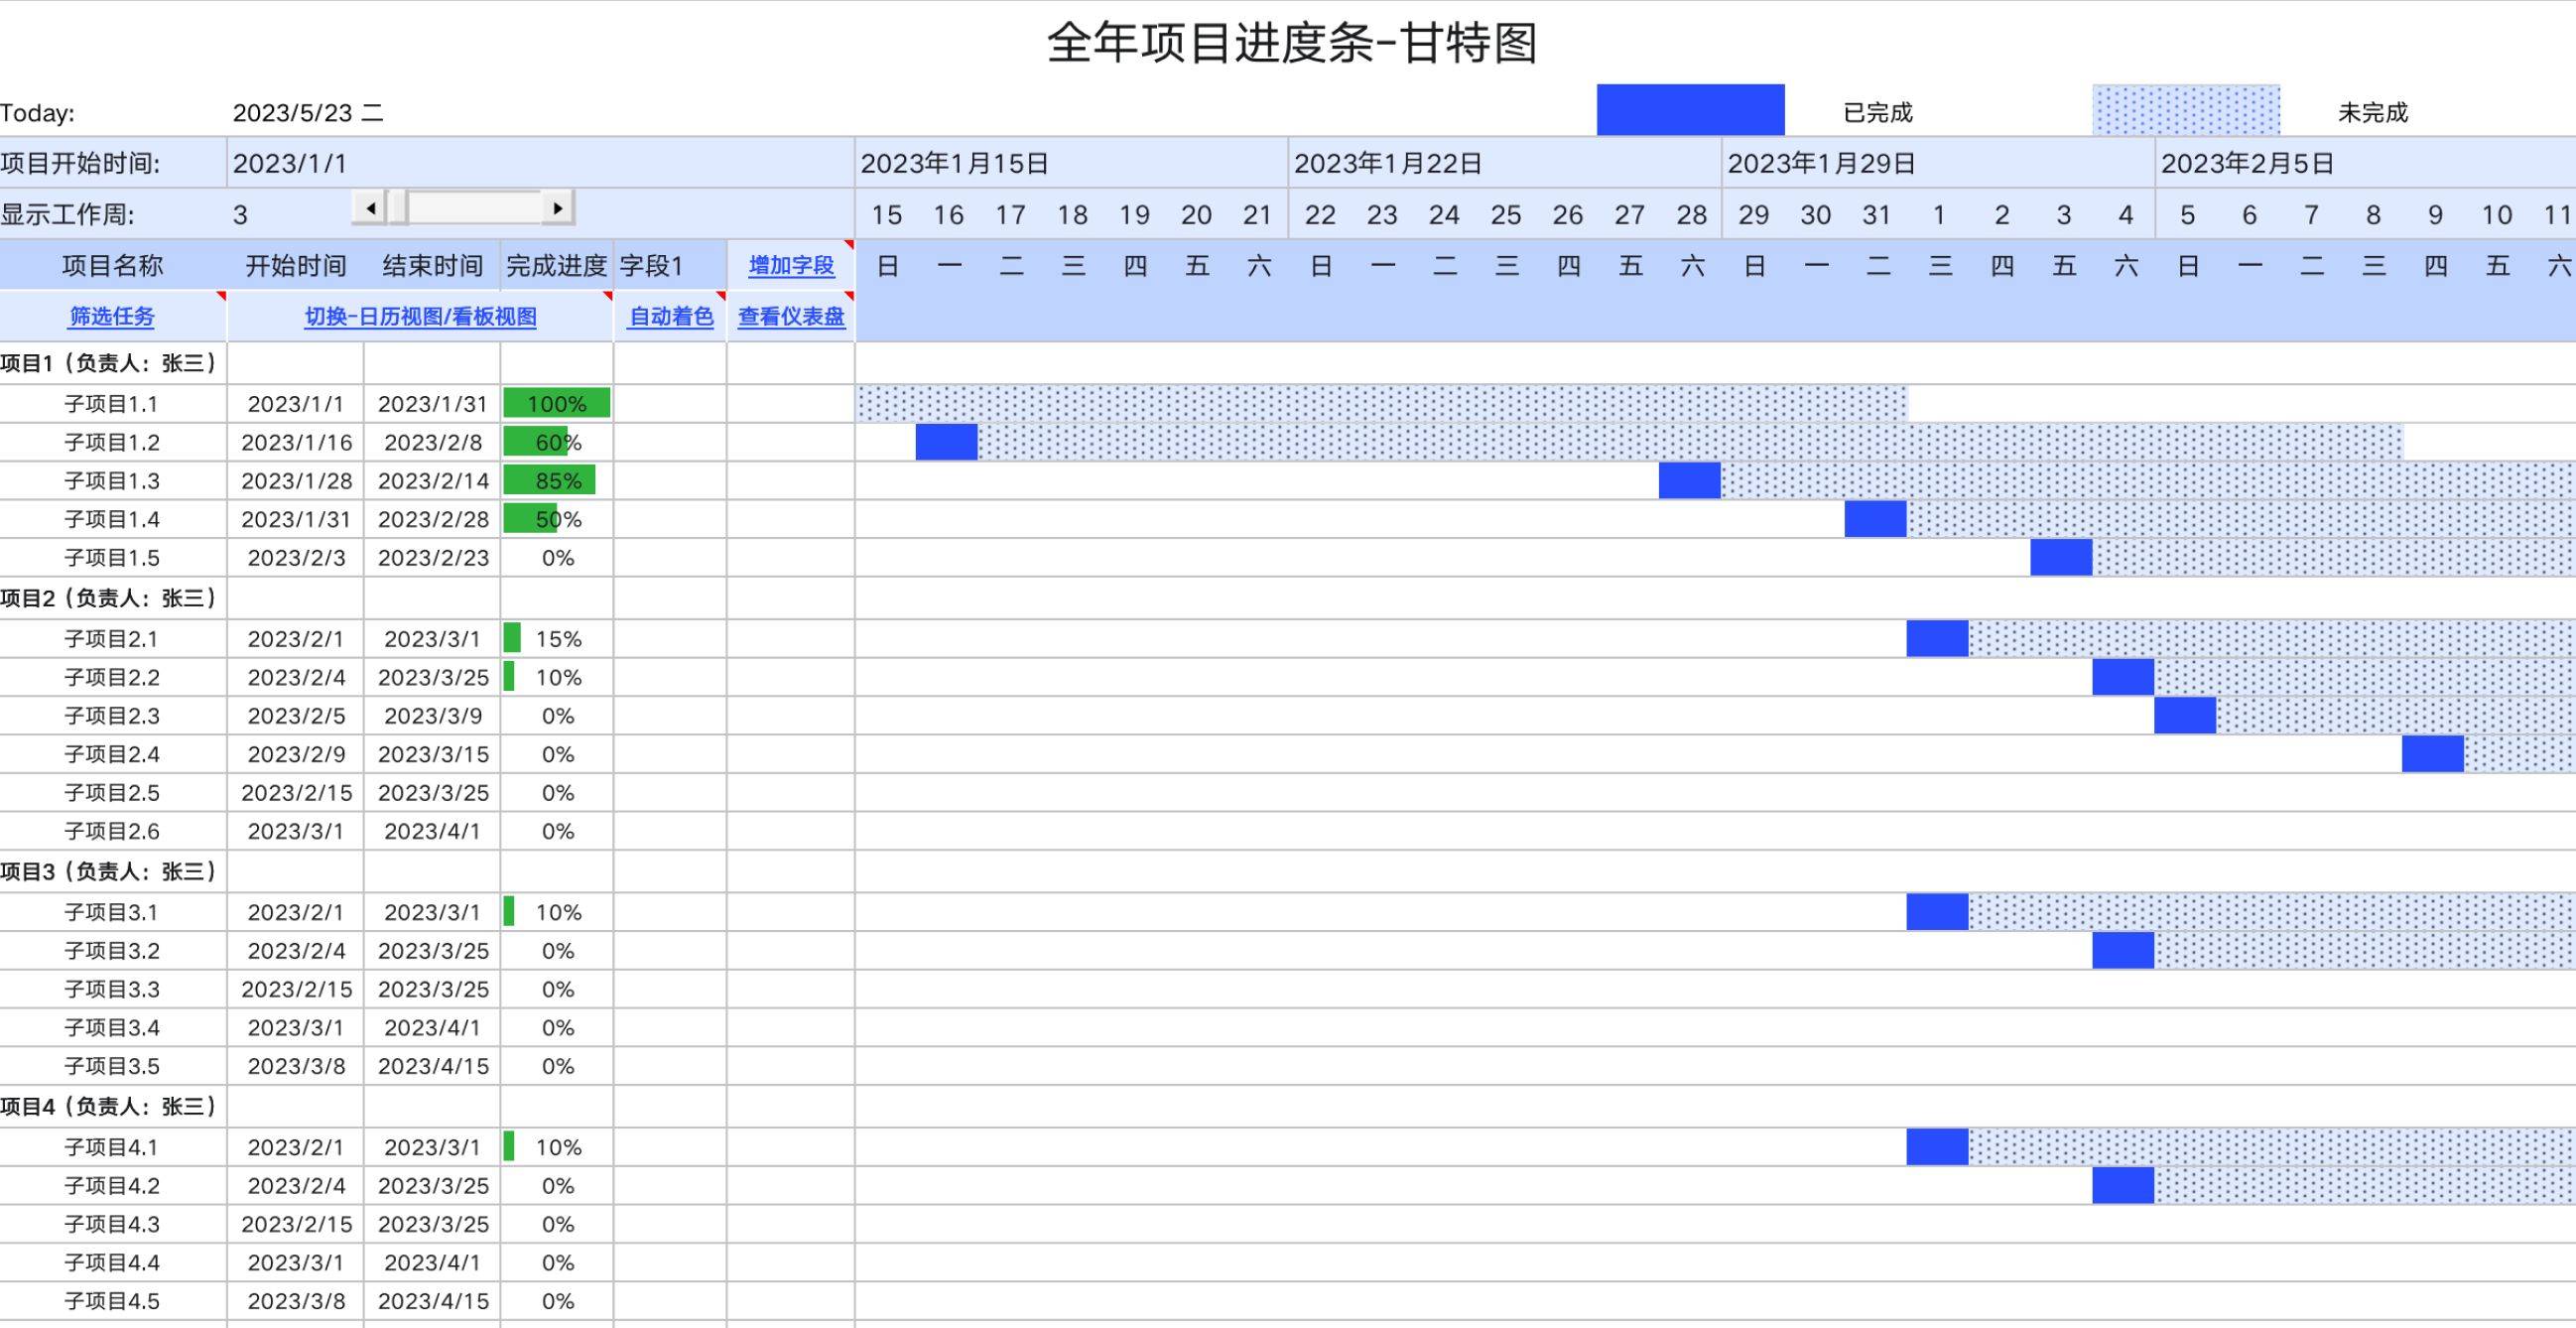The width and height of the screenshot is (2576, 1328).
Task: Open the red dropdown marker on 筛选任务 cell
Action: point(222,293)
